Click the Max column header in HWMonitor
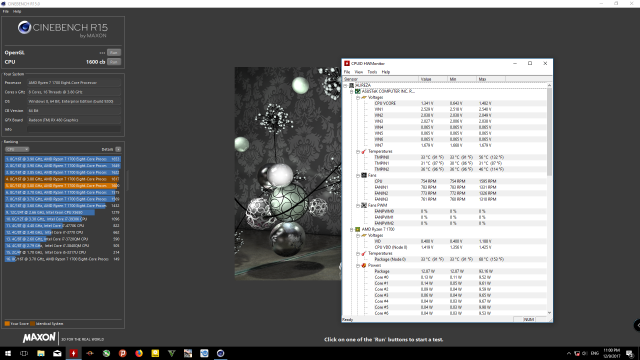The image size is (640, 360). point(491,79)
